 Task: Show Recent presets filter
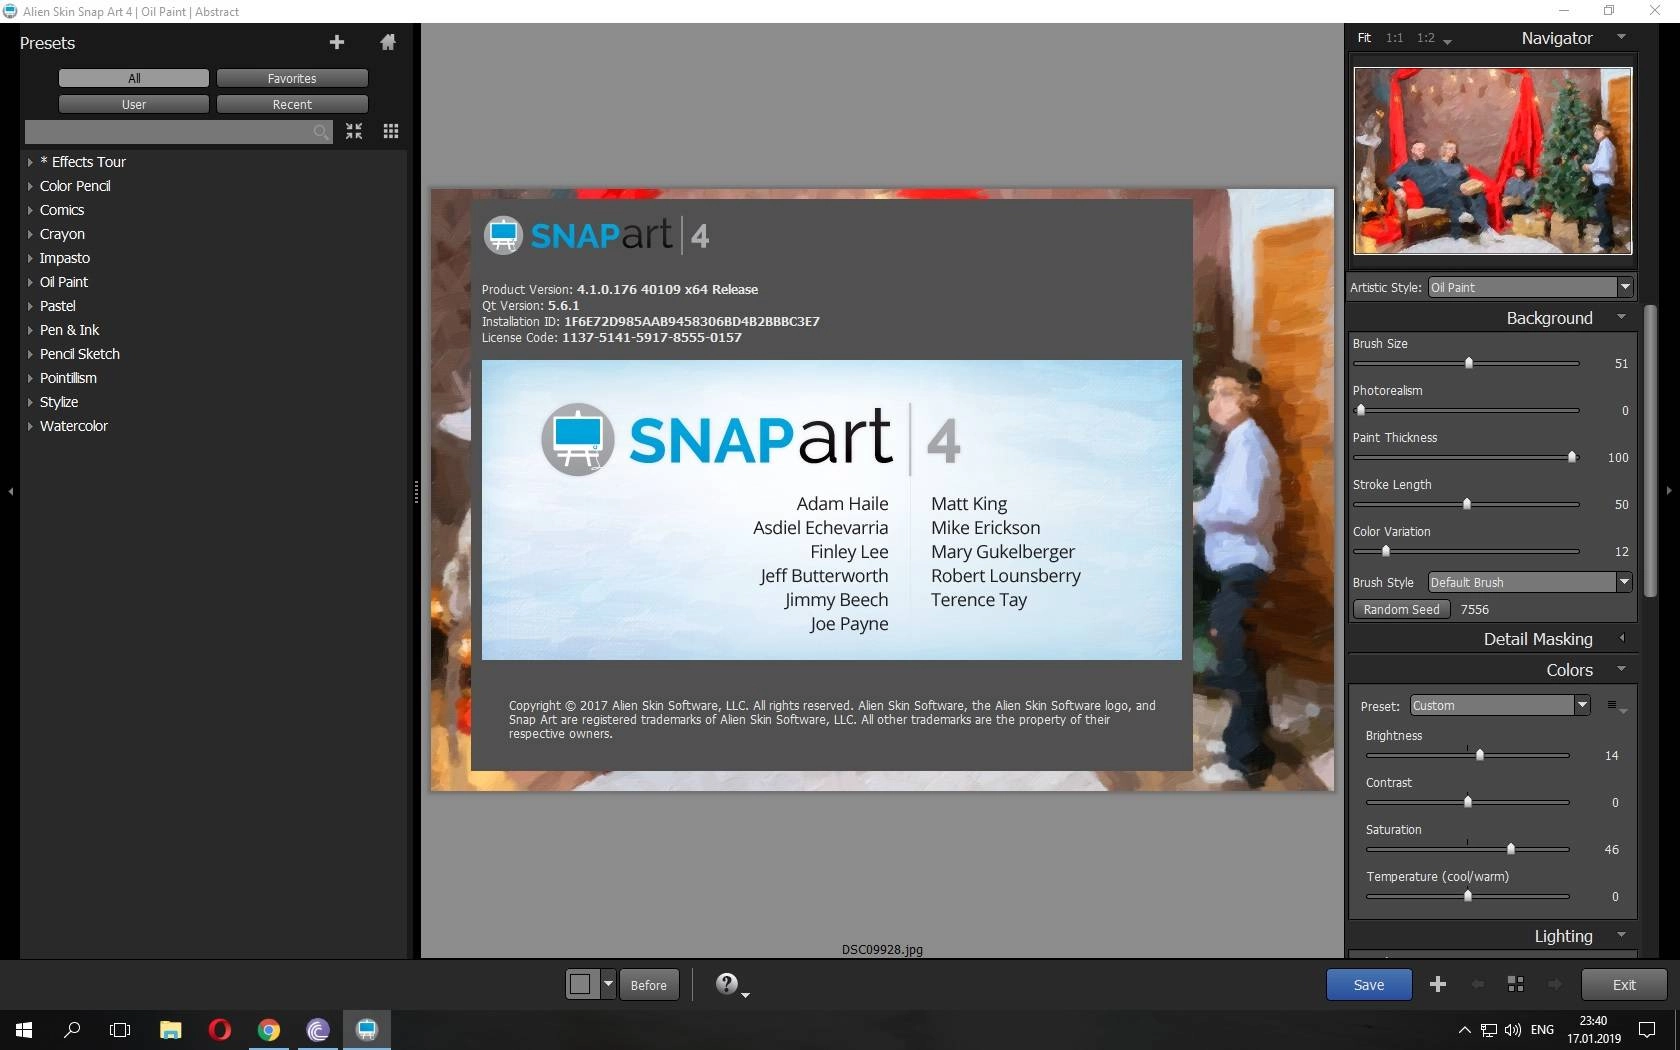pos(292,104)
